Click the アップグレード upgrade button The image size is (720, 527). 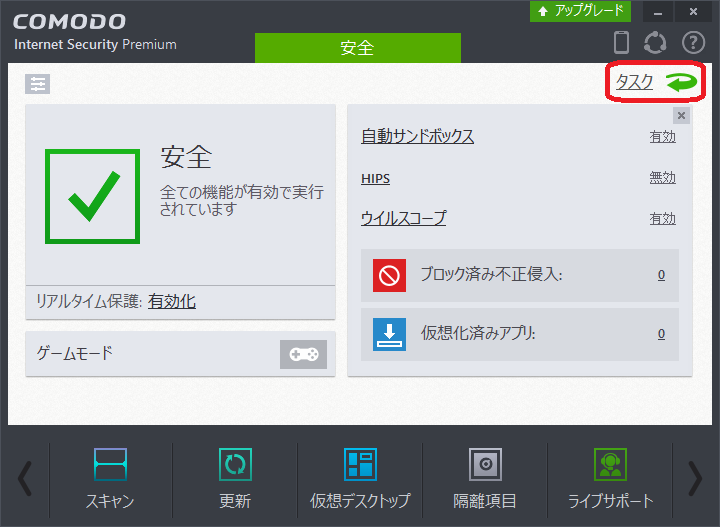click(580, 11)
